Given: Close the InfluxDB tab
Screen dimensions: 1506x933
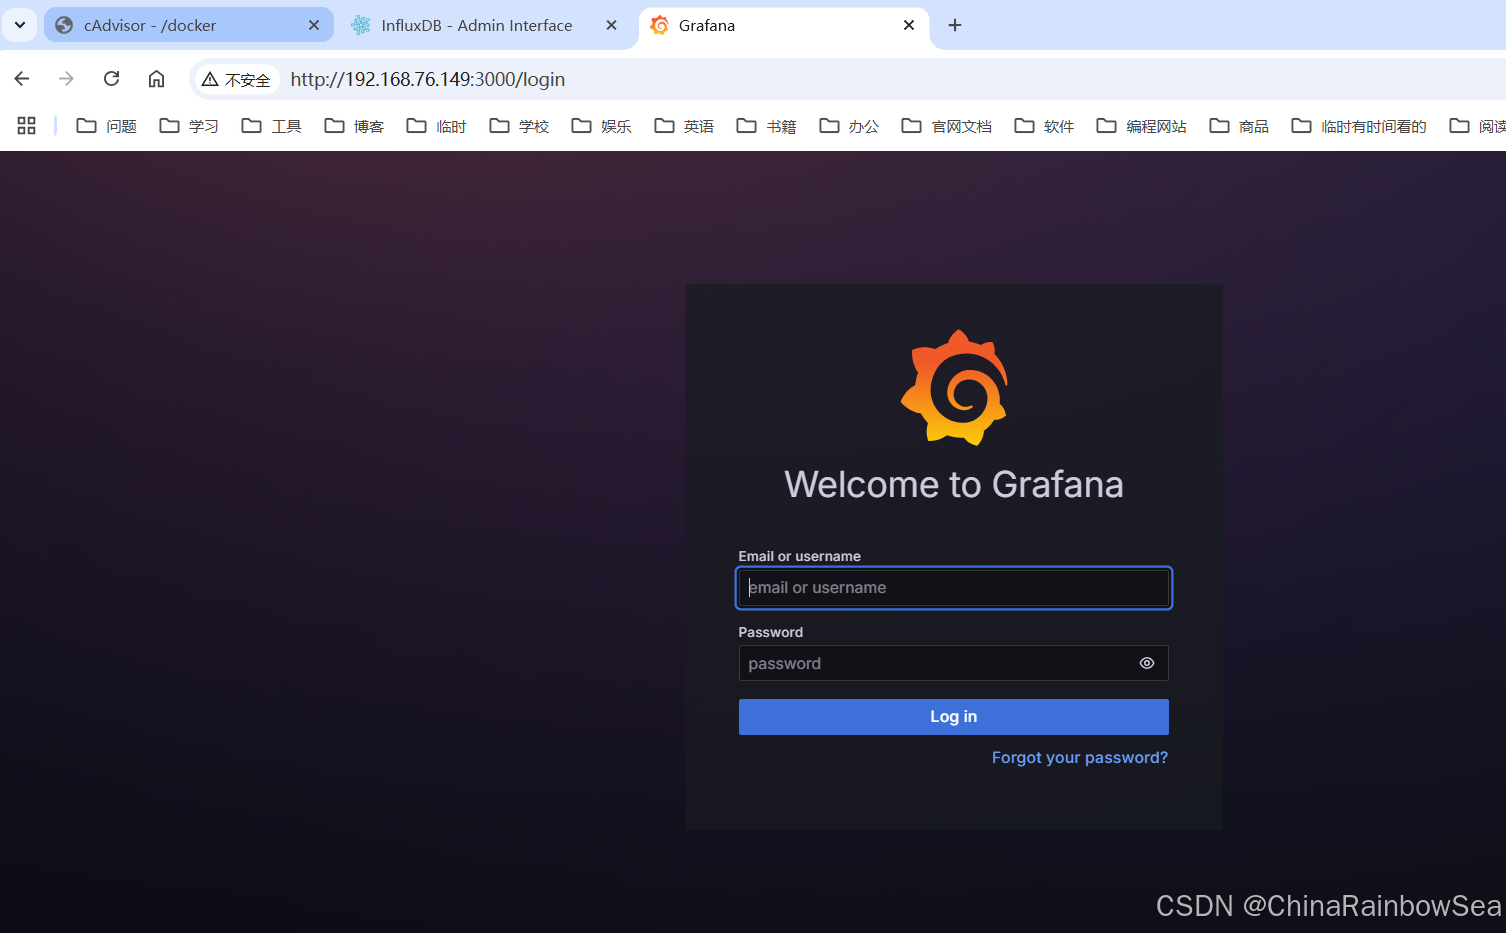Looking at the screenshot, I should 611,25.
